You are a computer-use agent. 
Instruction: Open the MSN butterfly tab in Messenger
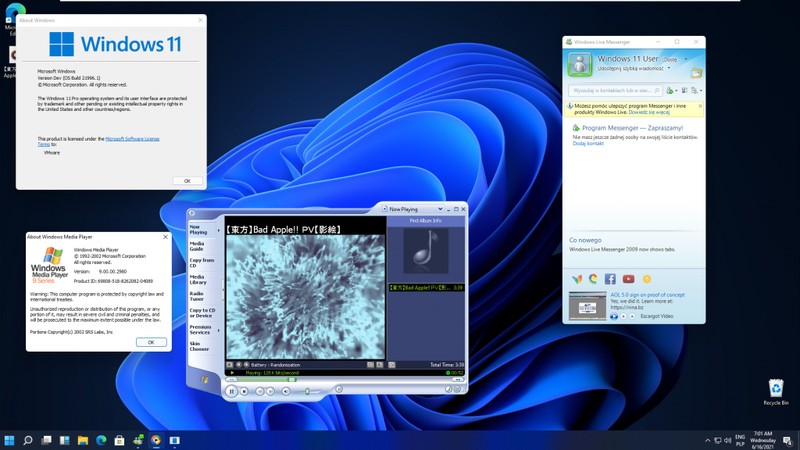point(577,279)
